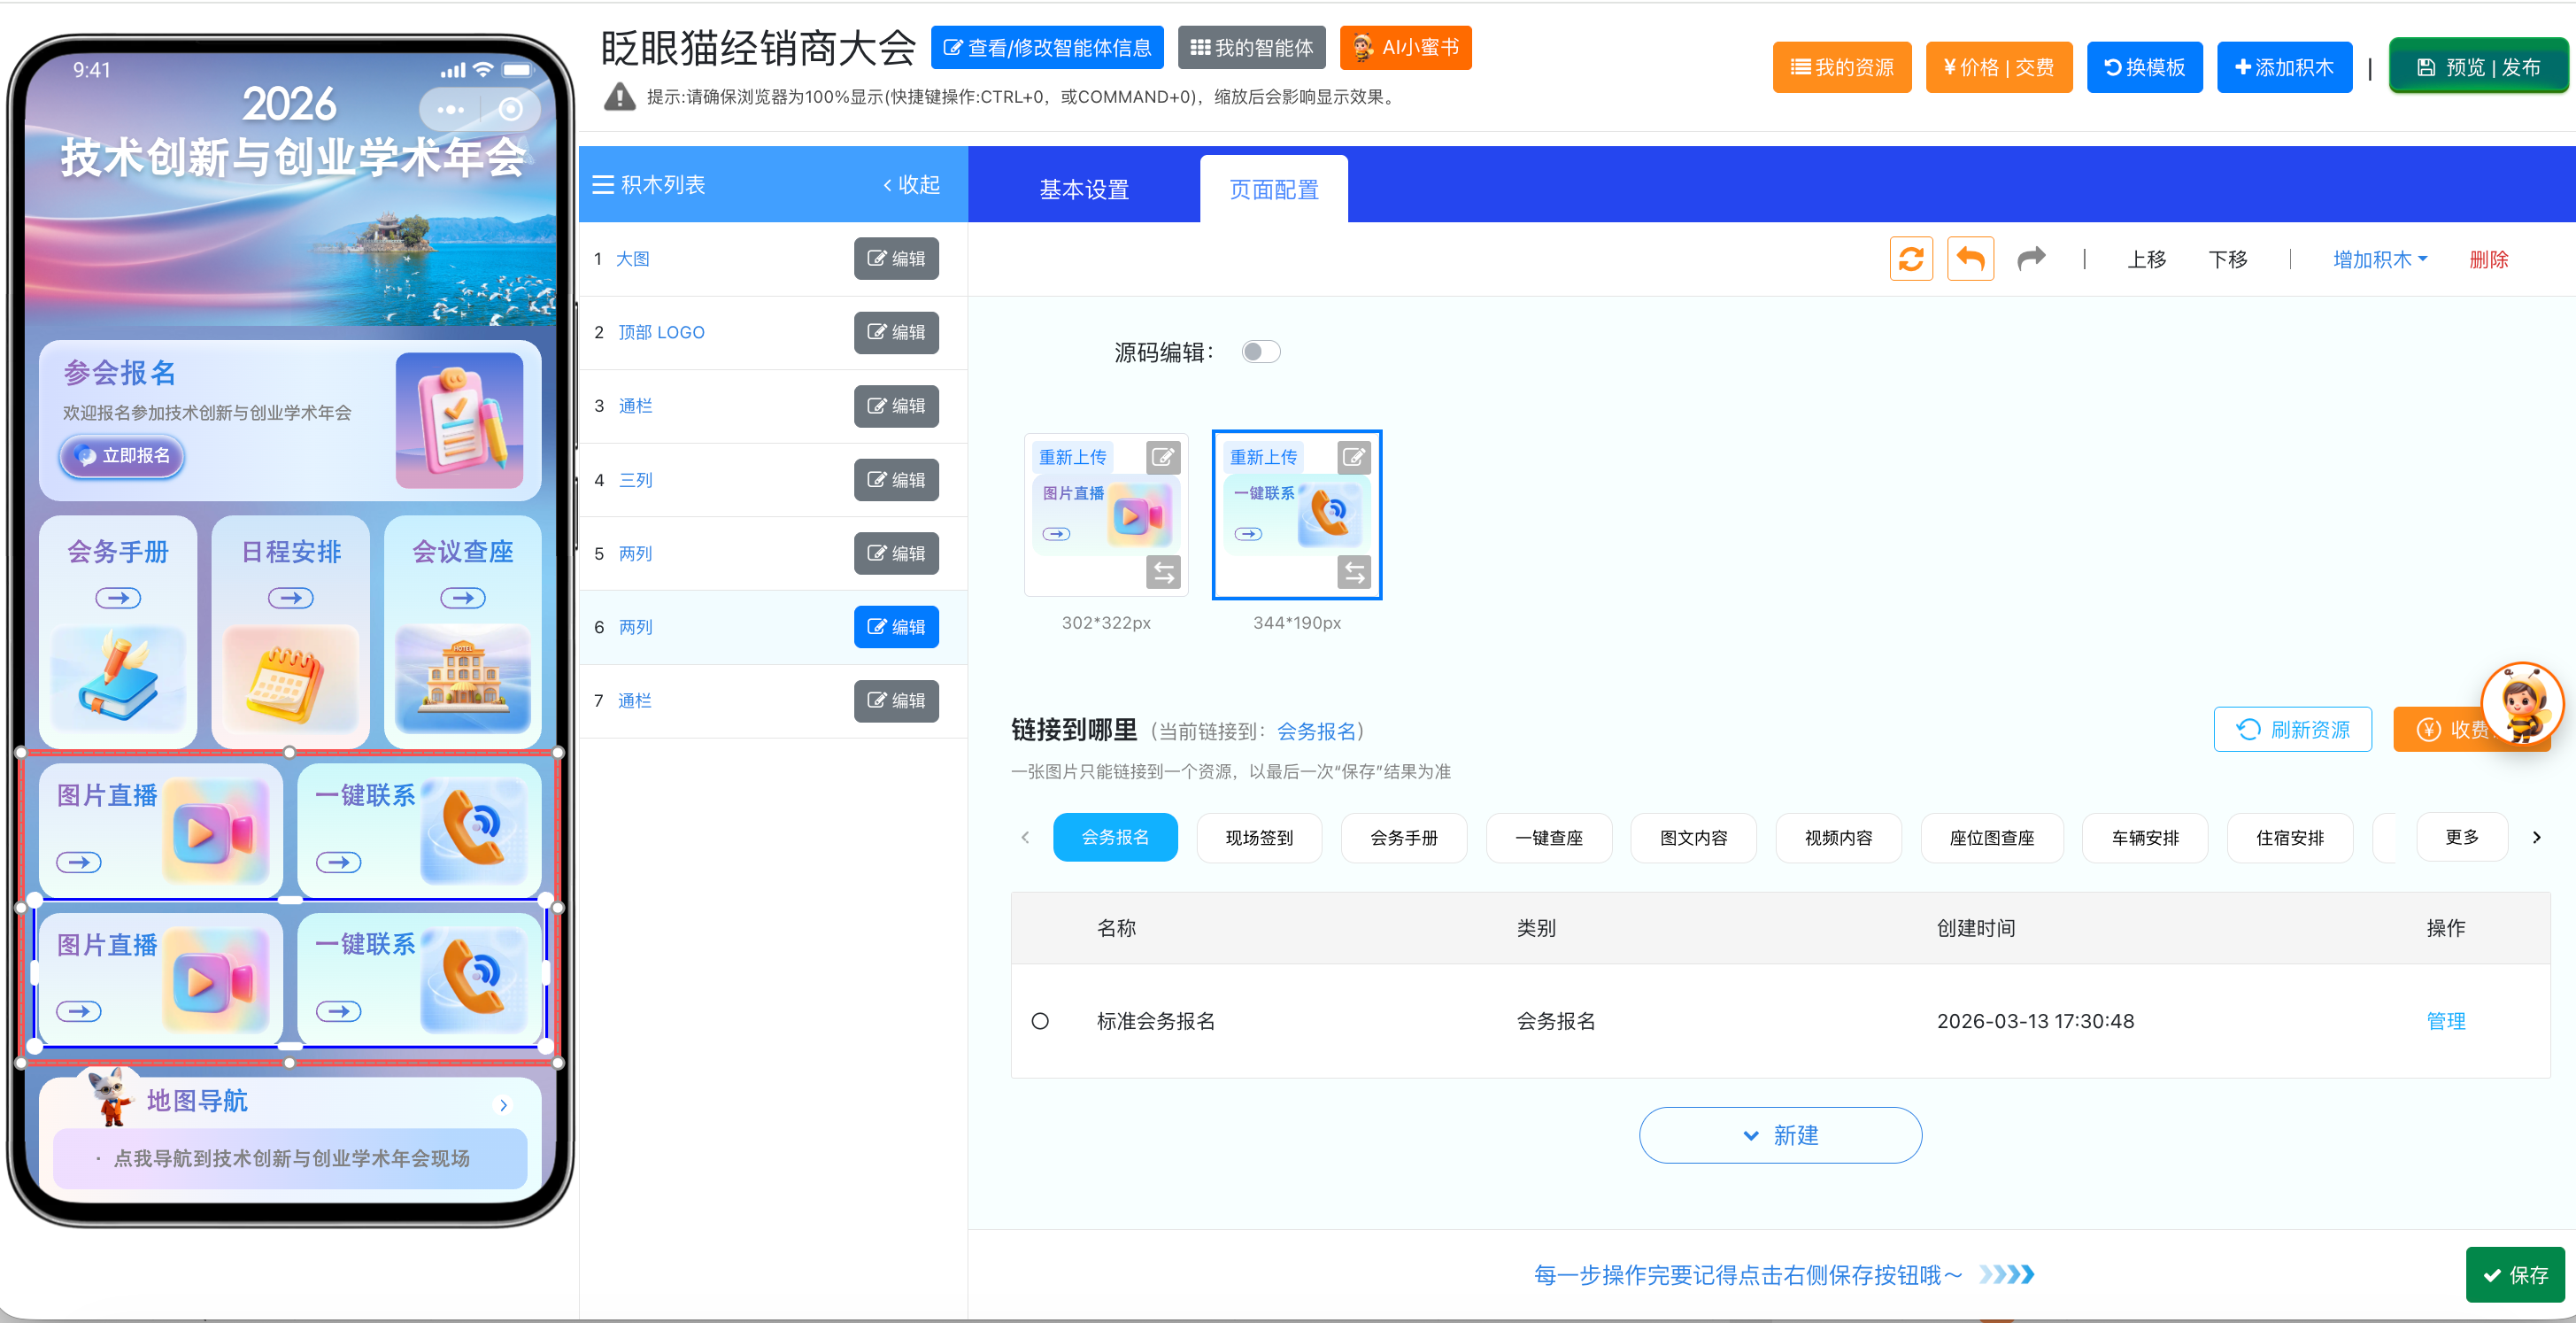Select the 现场签到 resource tab
2576x1323 pixels.
1259,837
